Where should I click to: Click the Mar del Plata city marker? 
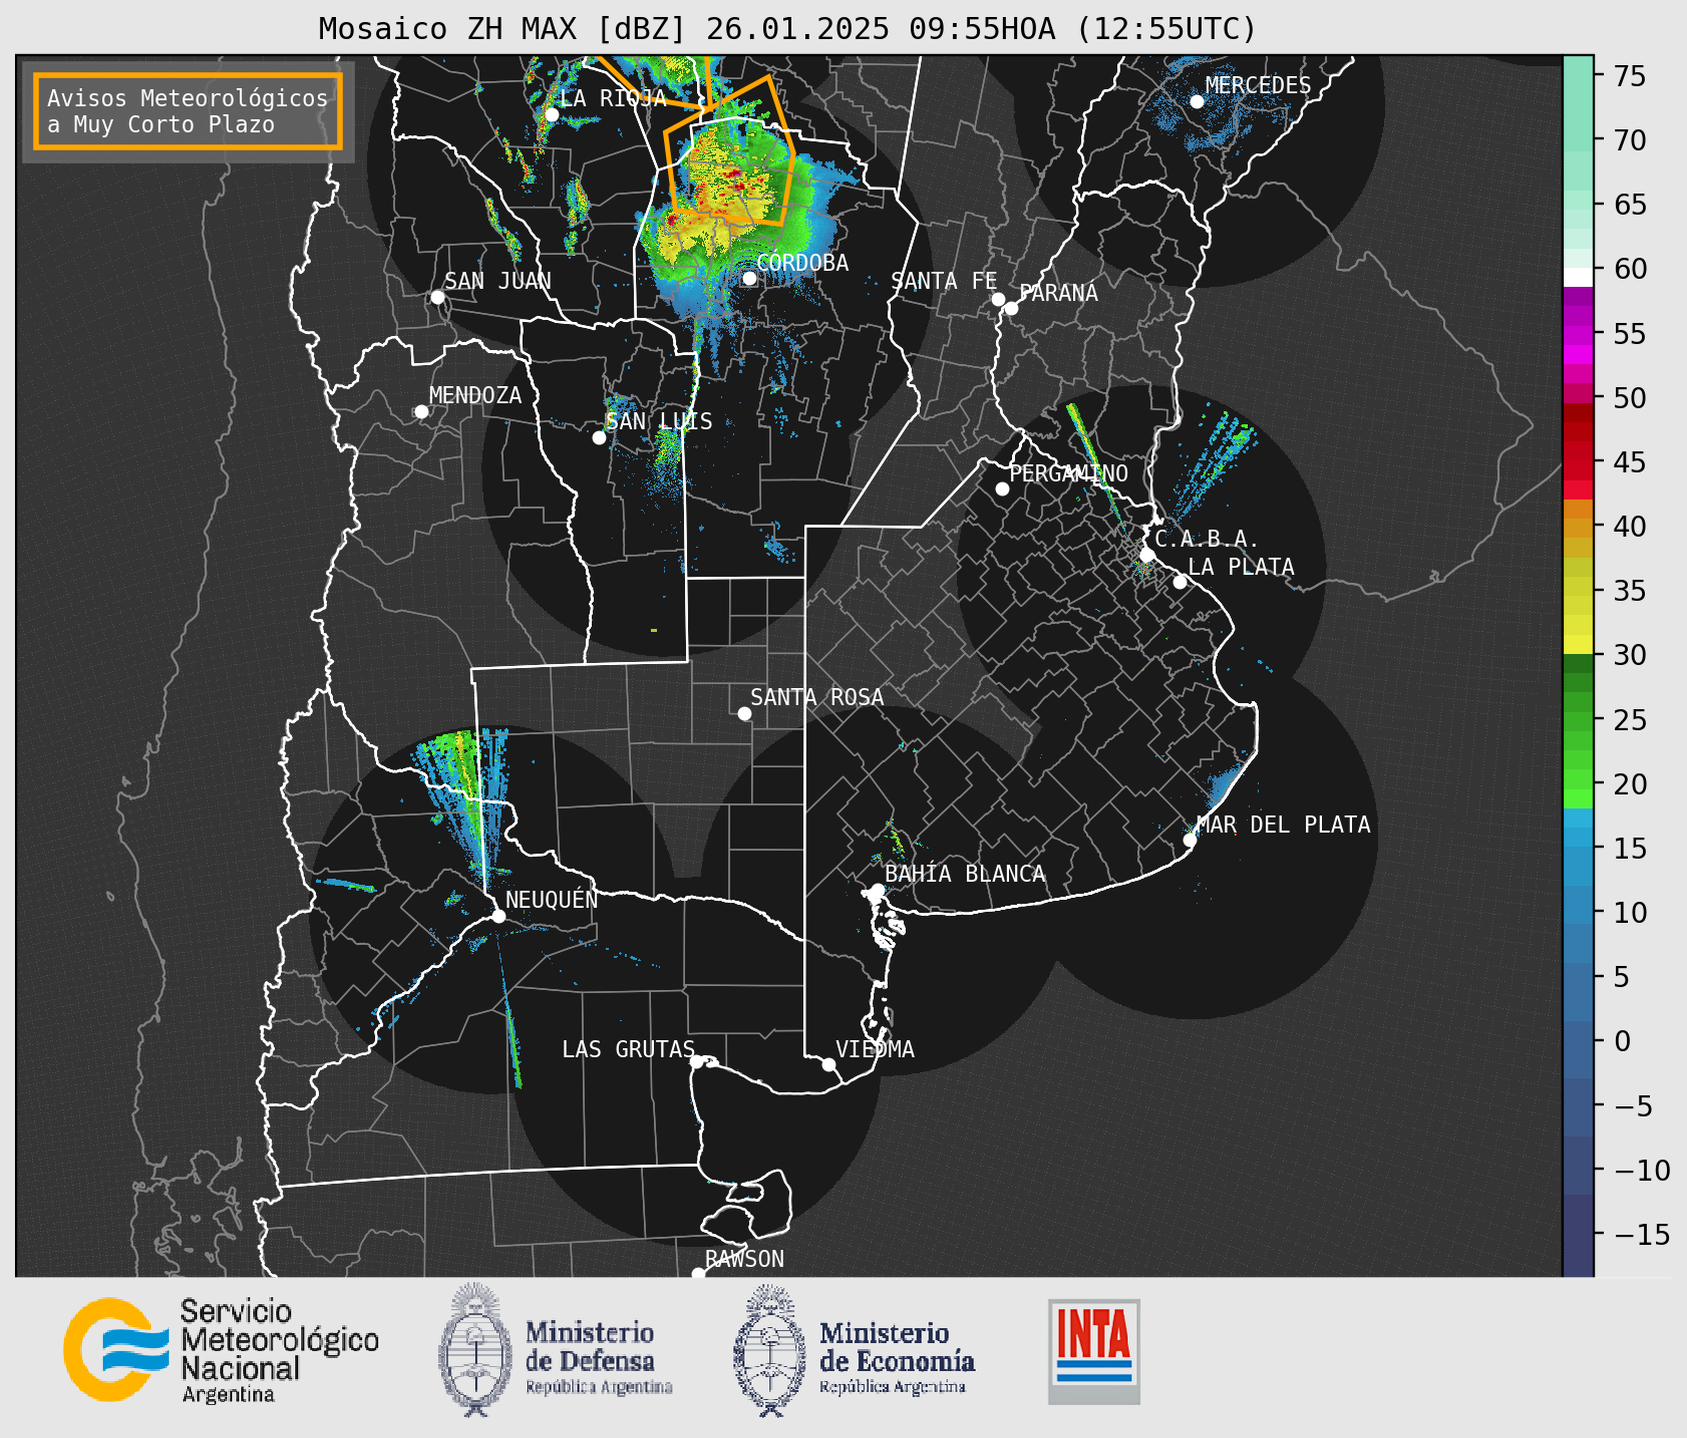[x=1190, y=840]
